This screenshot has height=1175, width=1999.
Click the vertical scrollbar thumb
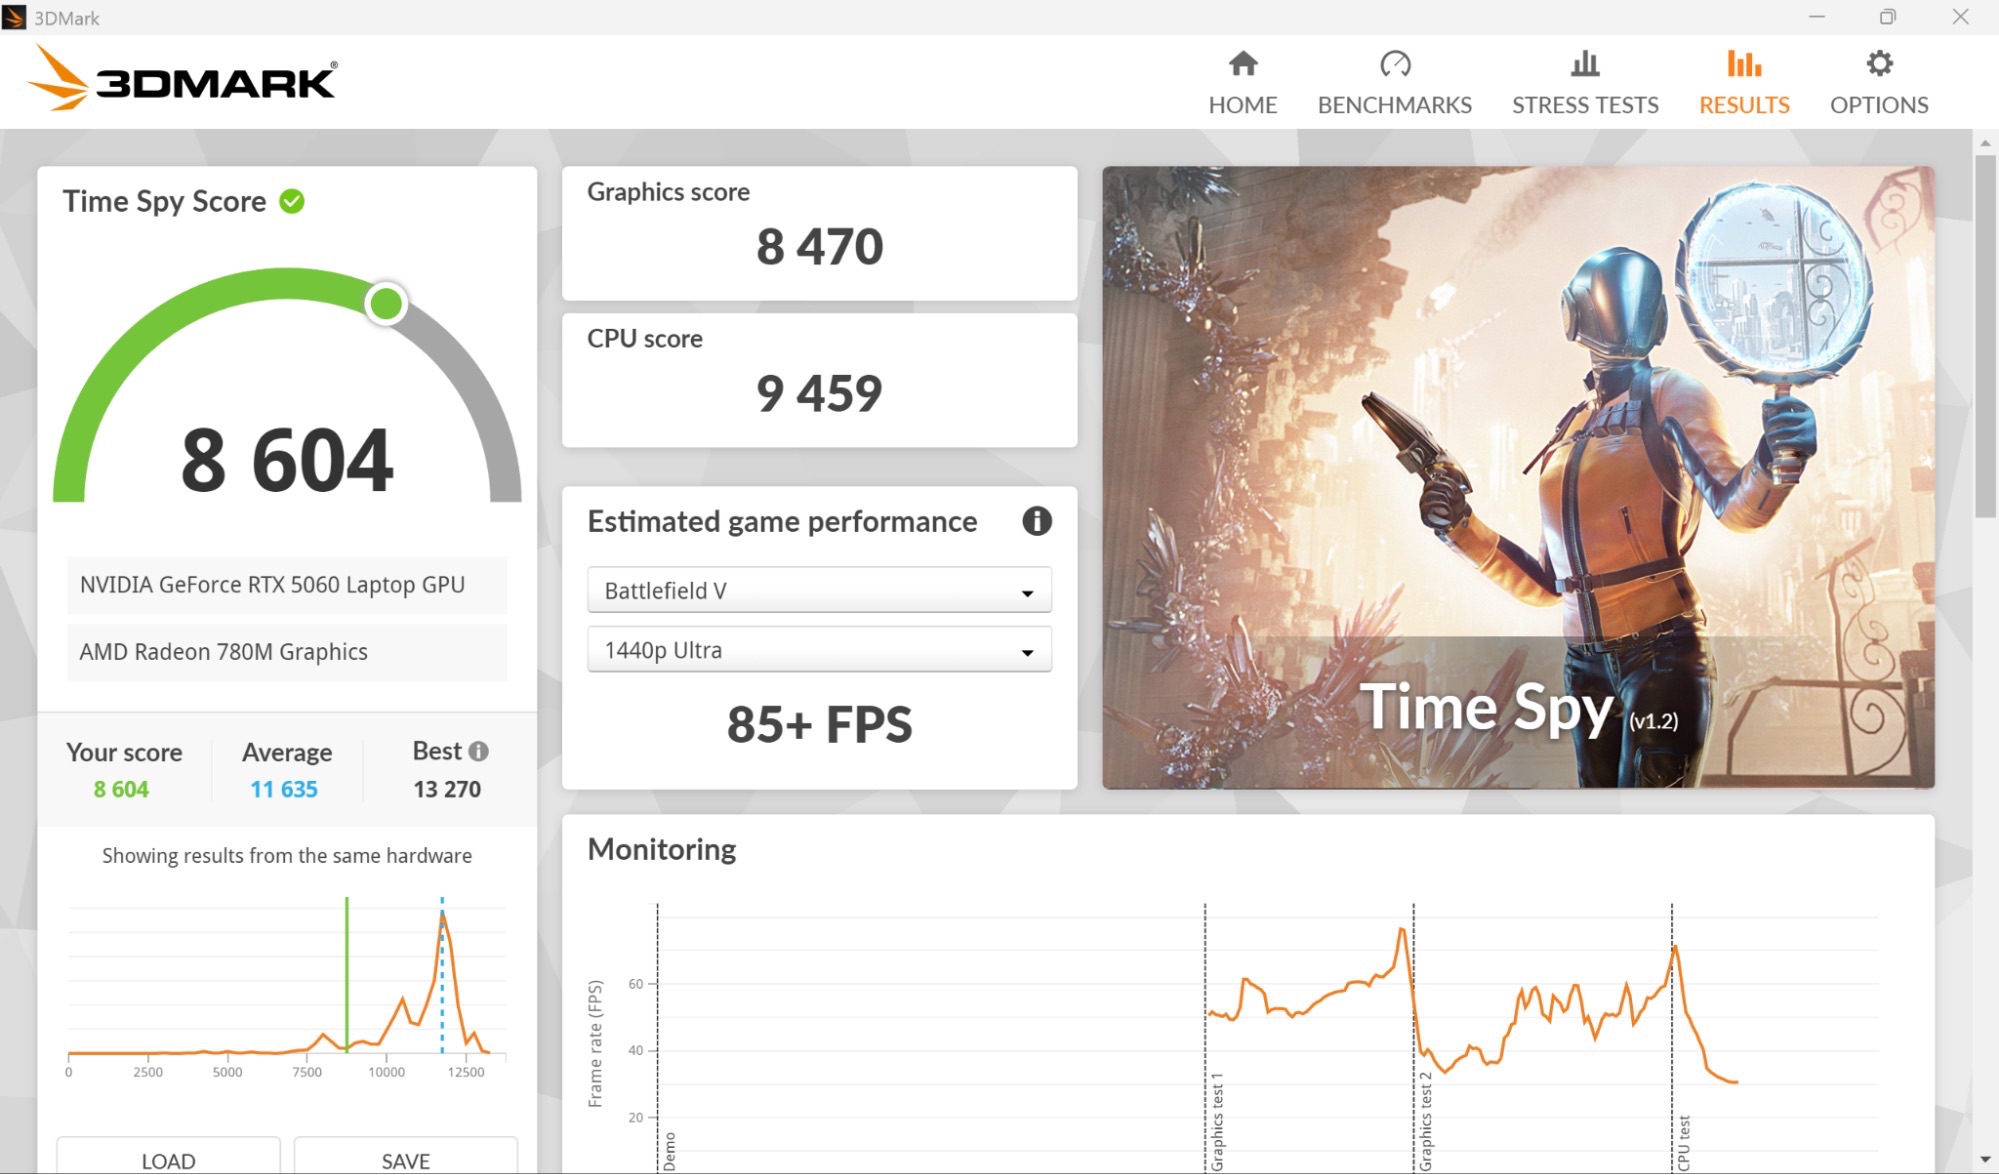[1985, 335]
